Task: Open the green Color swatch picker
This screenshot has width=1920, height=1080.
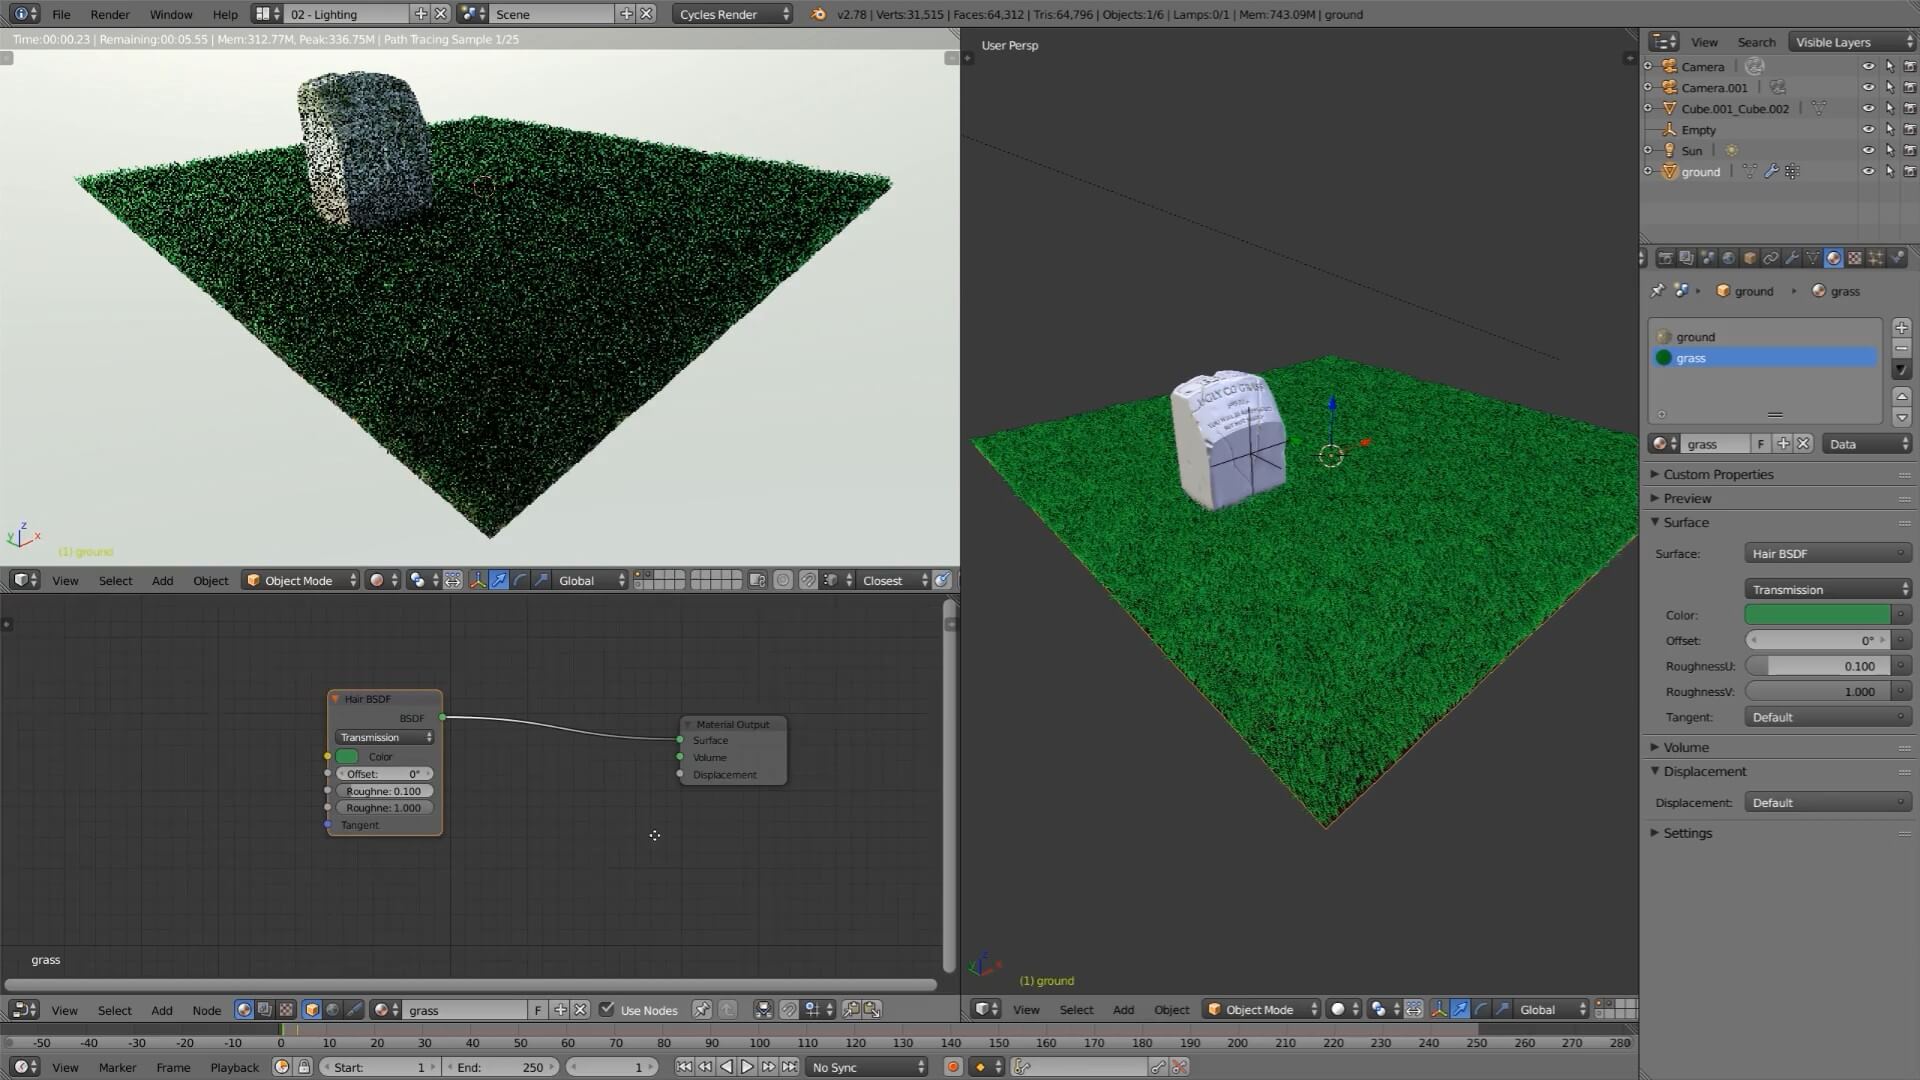Action: (x=1817, y=615)
